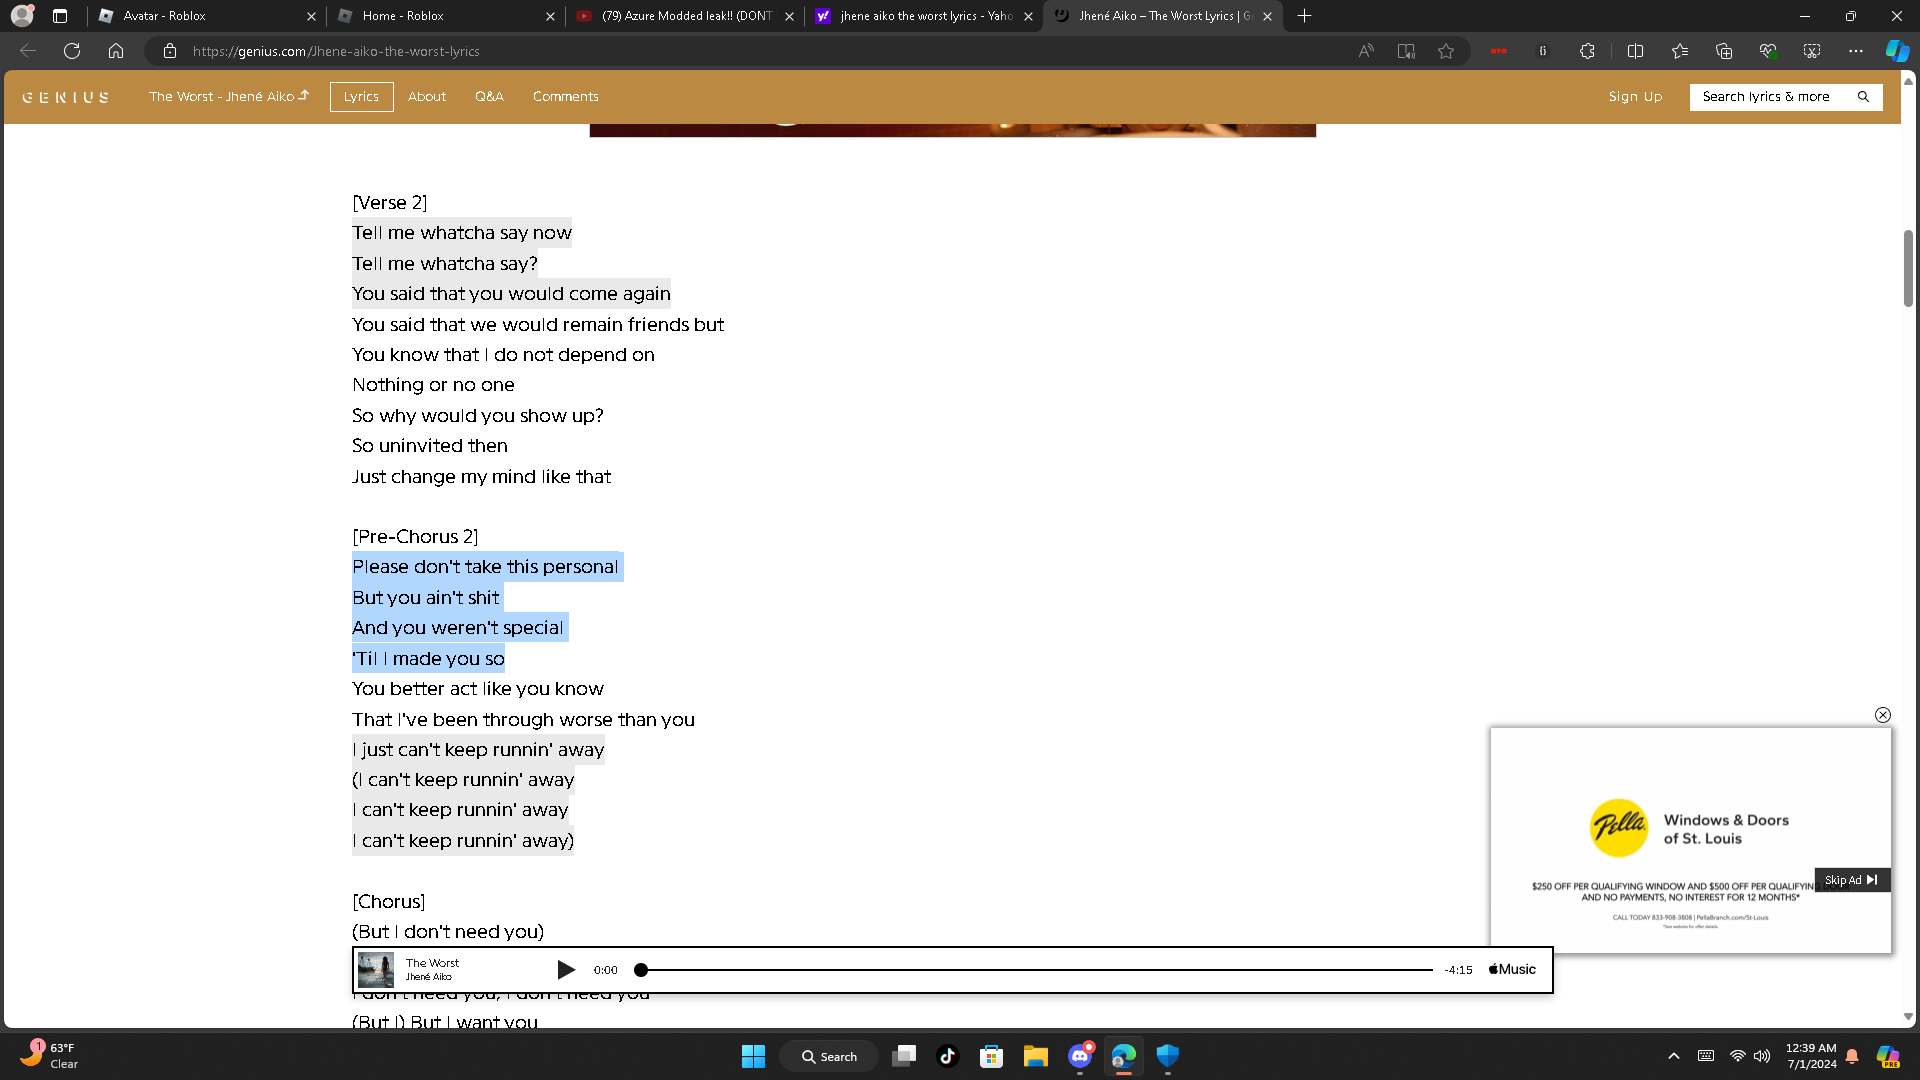Click the taskbar Copilot Preview icon
This screenshot has width=1920, height=1080.
coord(1888,1056)
